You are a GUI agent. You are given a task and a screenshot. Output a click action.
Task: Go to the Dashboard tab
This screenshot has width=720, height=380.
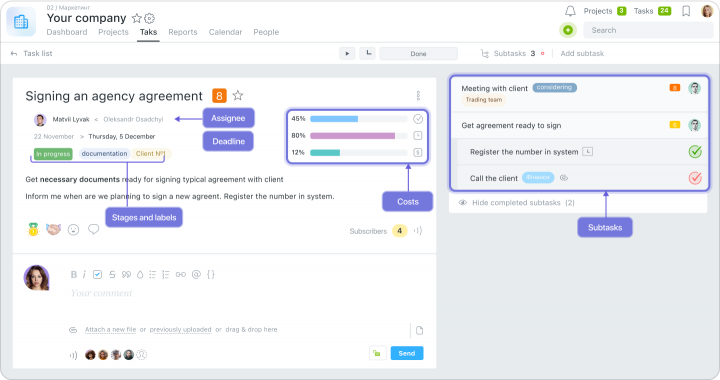[x=67, y=32]
